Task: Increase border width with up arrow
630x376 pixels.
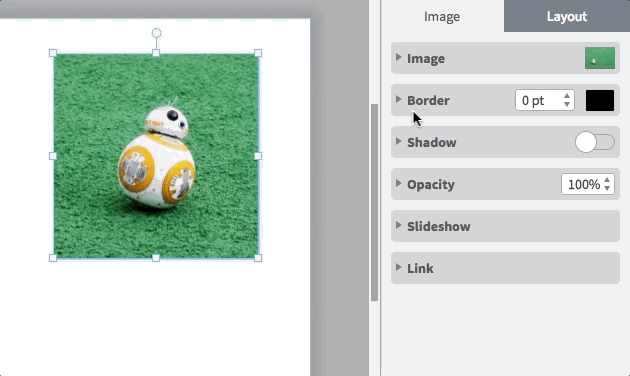Action: click(x=567, y=96)
